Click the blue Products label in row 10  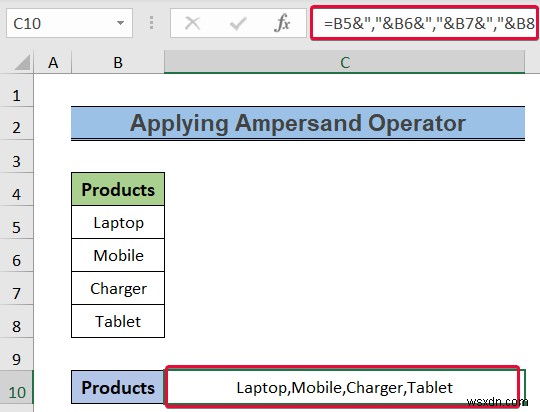click(x=118, y=388)
